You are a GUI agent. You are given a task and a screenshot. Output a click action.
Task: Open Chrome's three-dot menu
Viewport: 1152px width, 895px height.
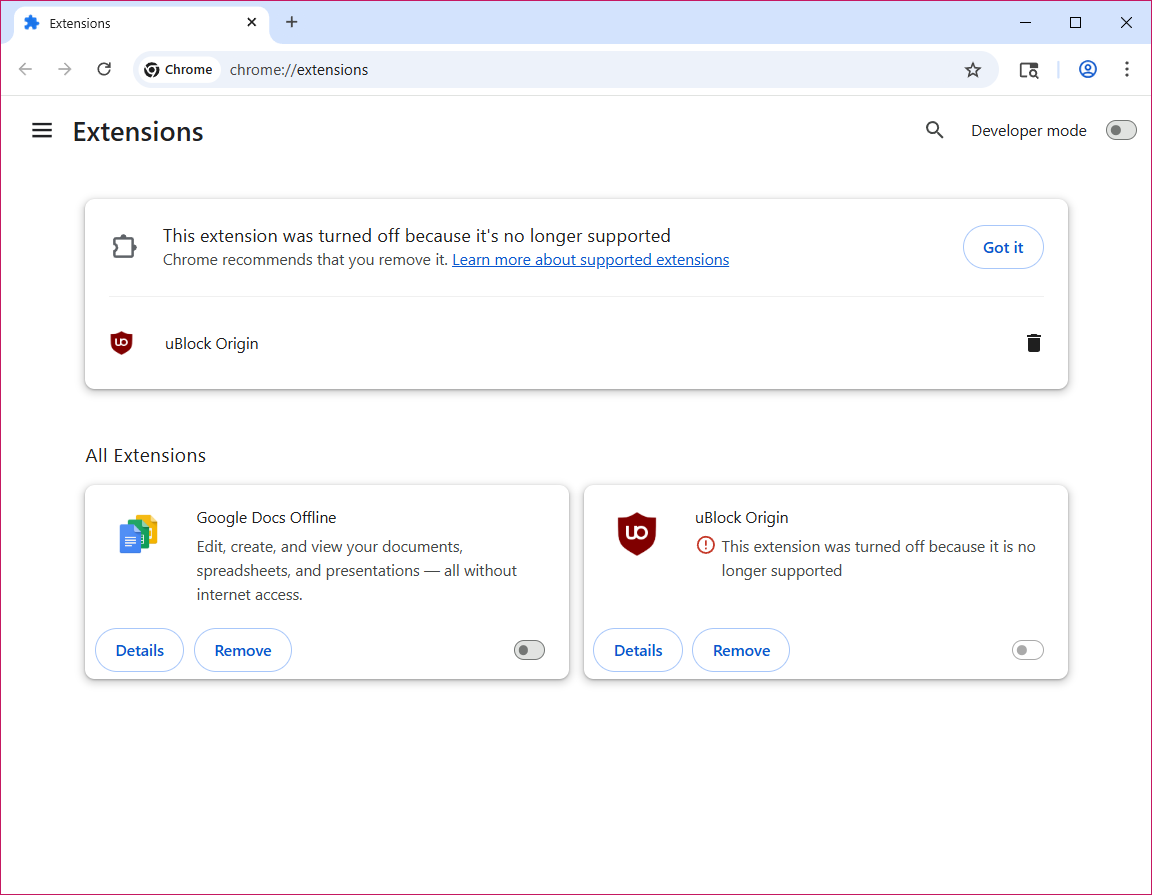1126,69
